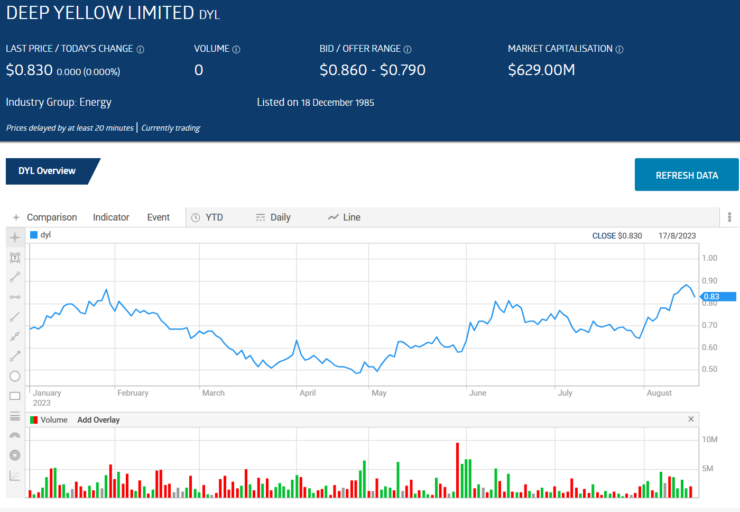Click the blue dyl series color swatch
This screenshot has height=512, width=740.
coord(34,235)
